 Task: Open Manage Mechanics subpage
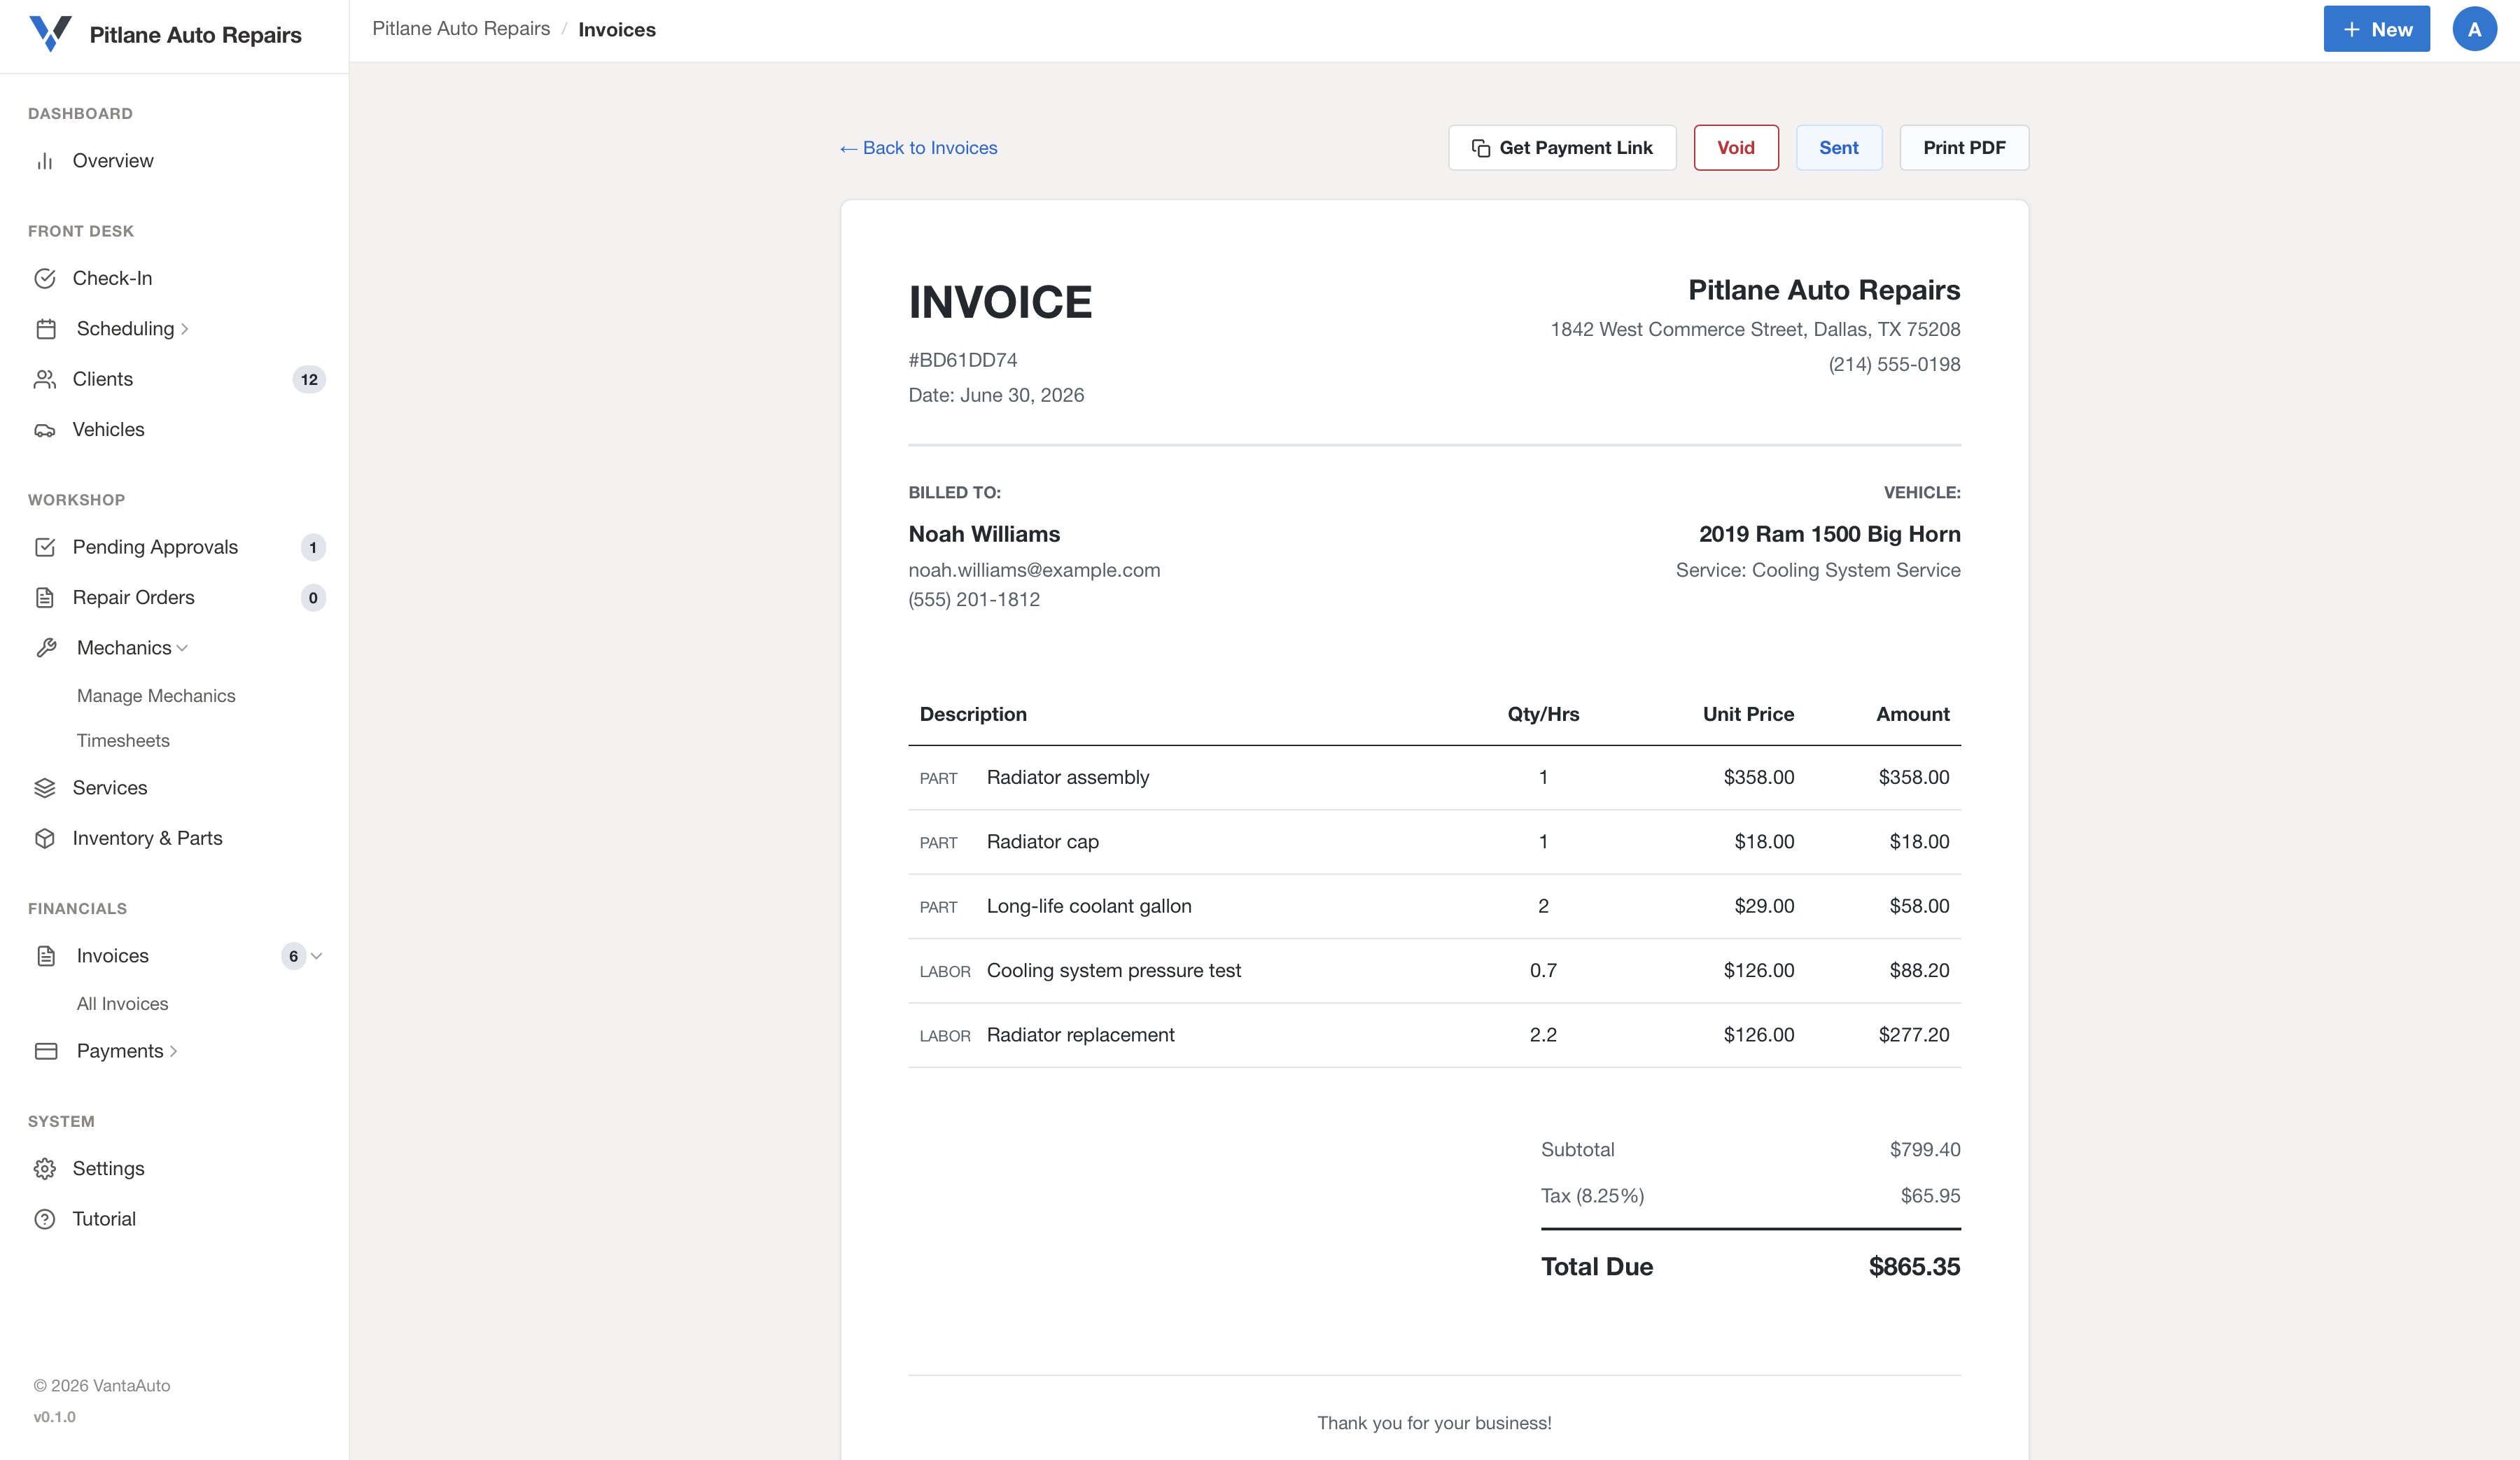(156, 696)
